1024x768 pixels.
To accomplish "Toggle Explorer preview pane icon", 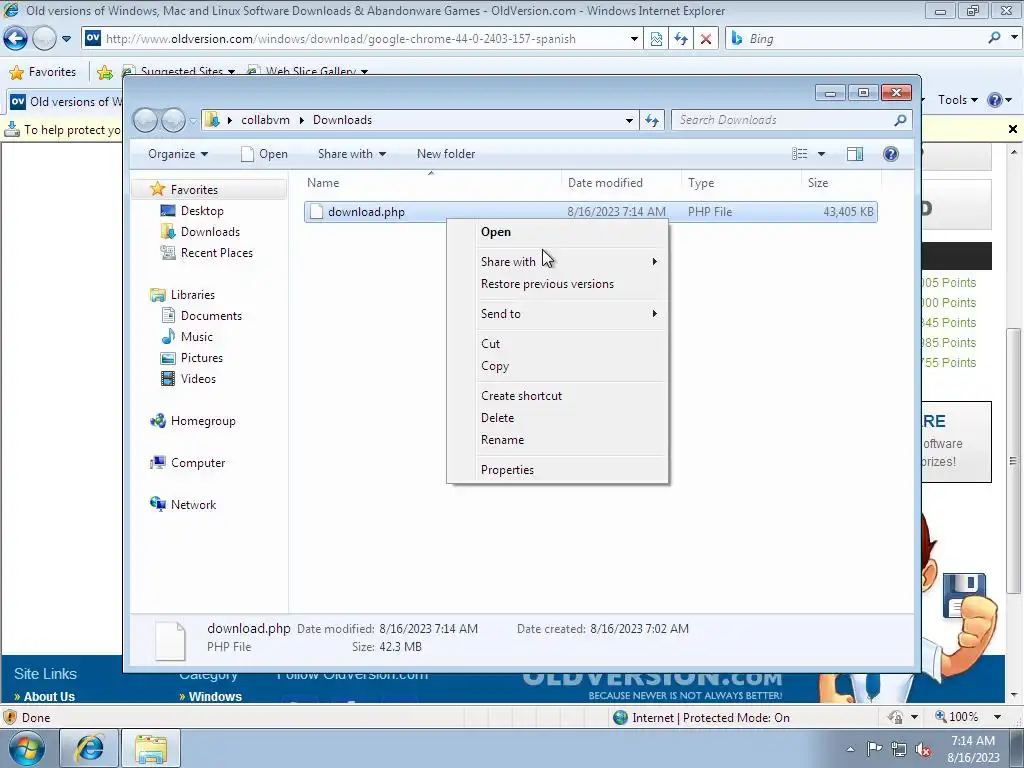I will [x=854, y=154].
